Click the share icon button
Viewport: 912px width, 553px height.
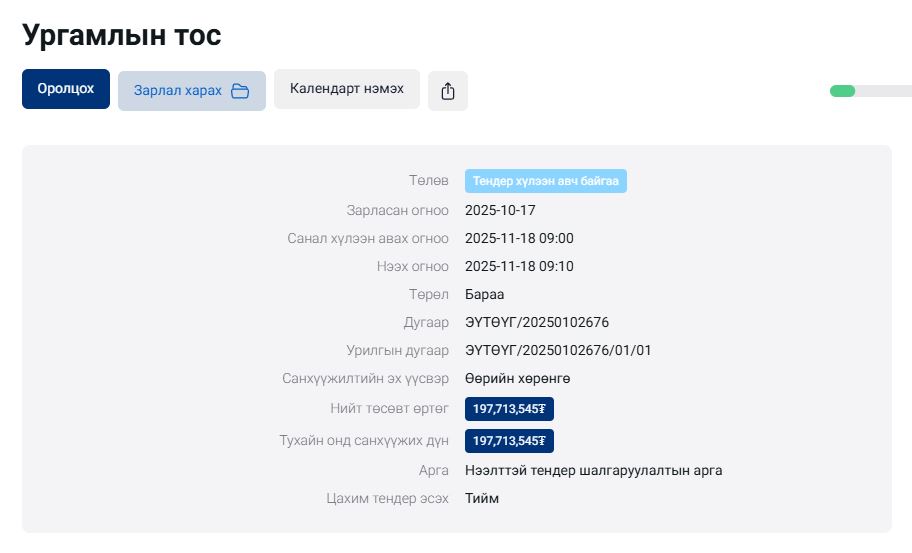click(448, 91)
